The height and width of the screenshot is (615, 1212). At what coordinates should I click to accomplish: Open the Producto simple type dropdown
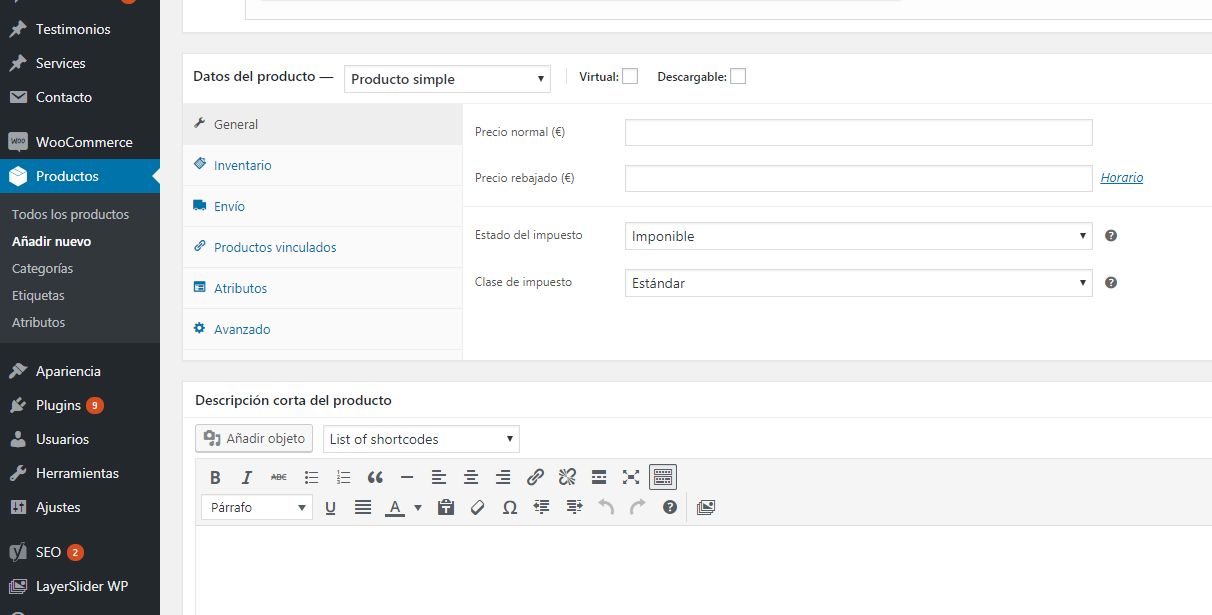coord(448,79)
